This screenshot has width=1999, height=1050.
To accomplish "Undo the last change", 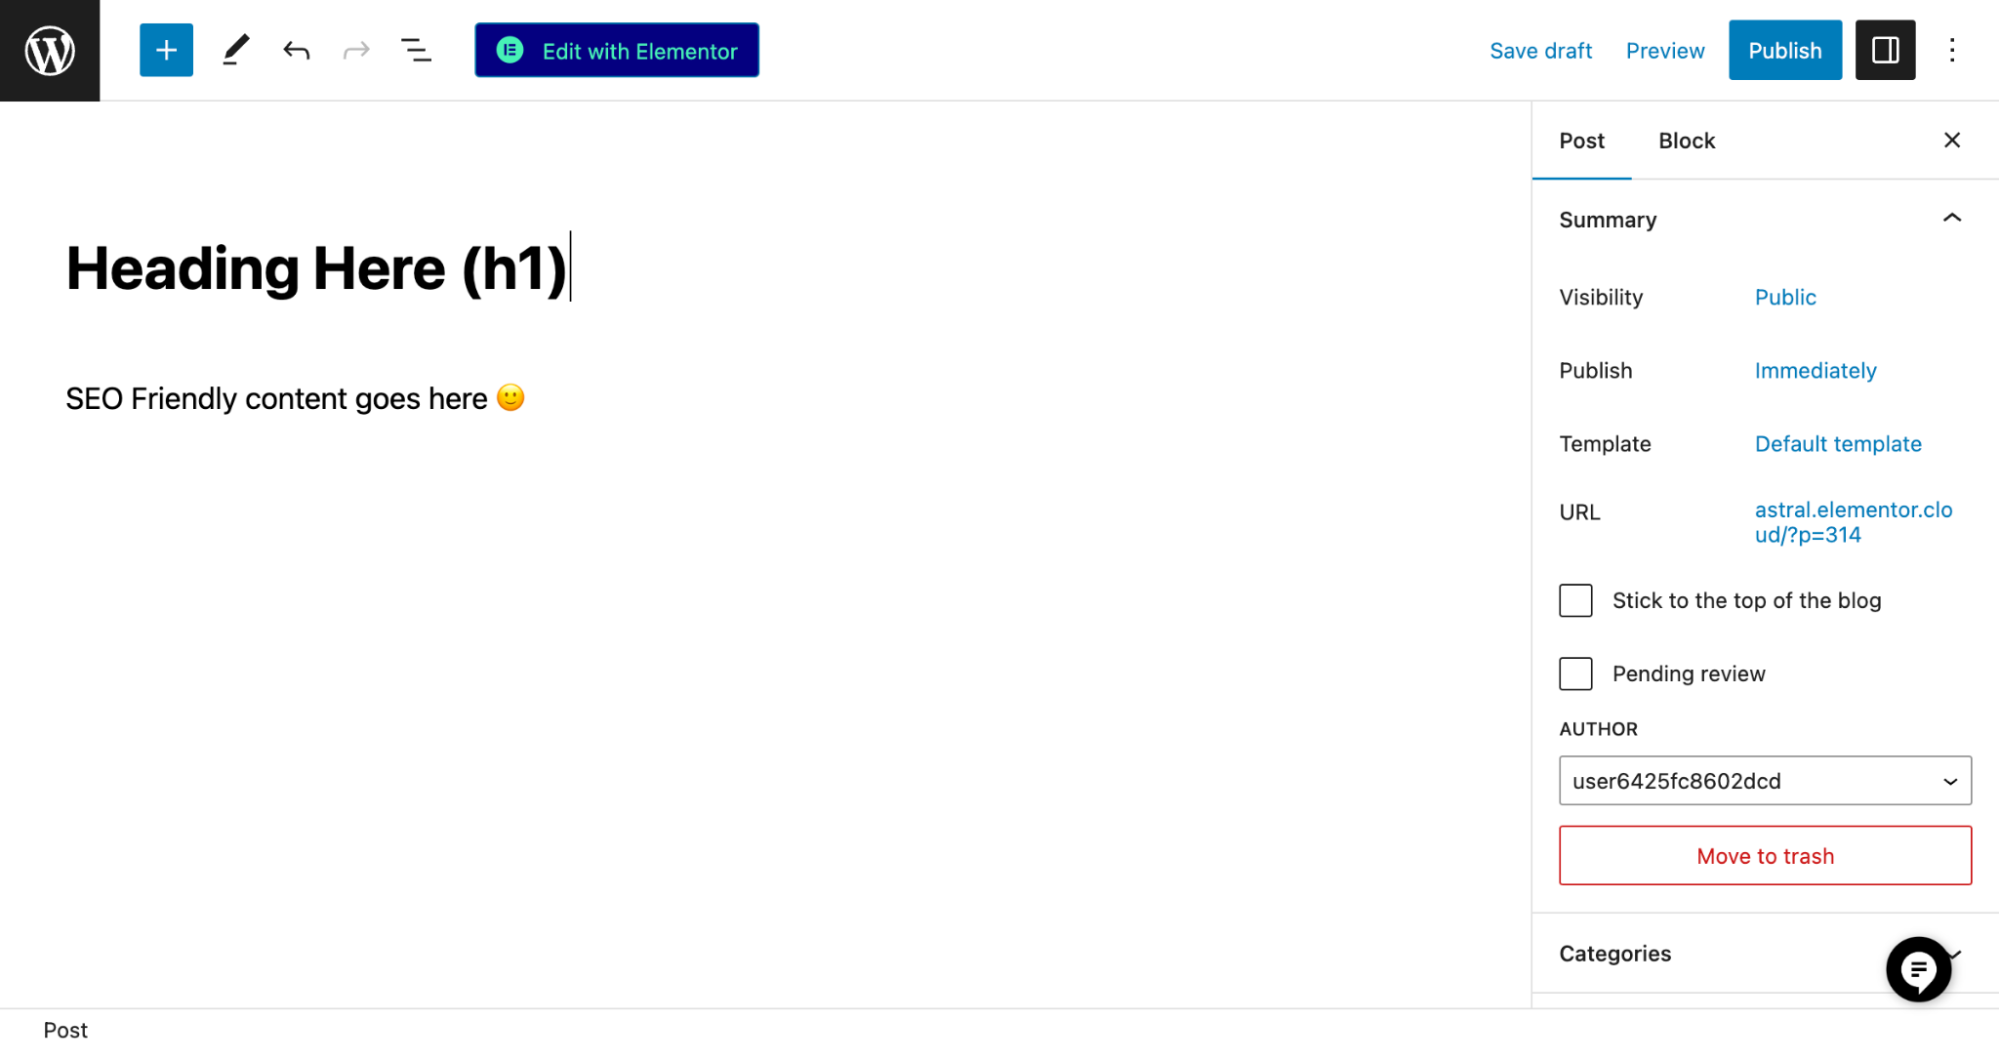I will (x=296, y=50).
